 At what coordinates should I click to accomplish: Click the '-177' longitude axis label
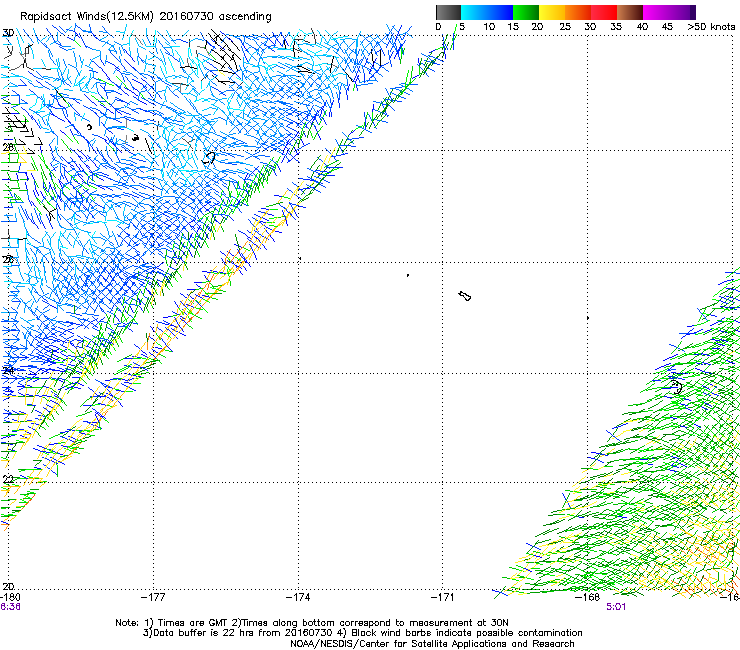point(153,597)
